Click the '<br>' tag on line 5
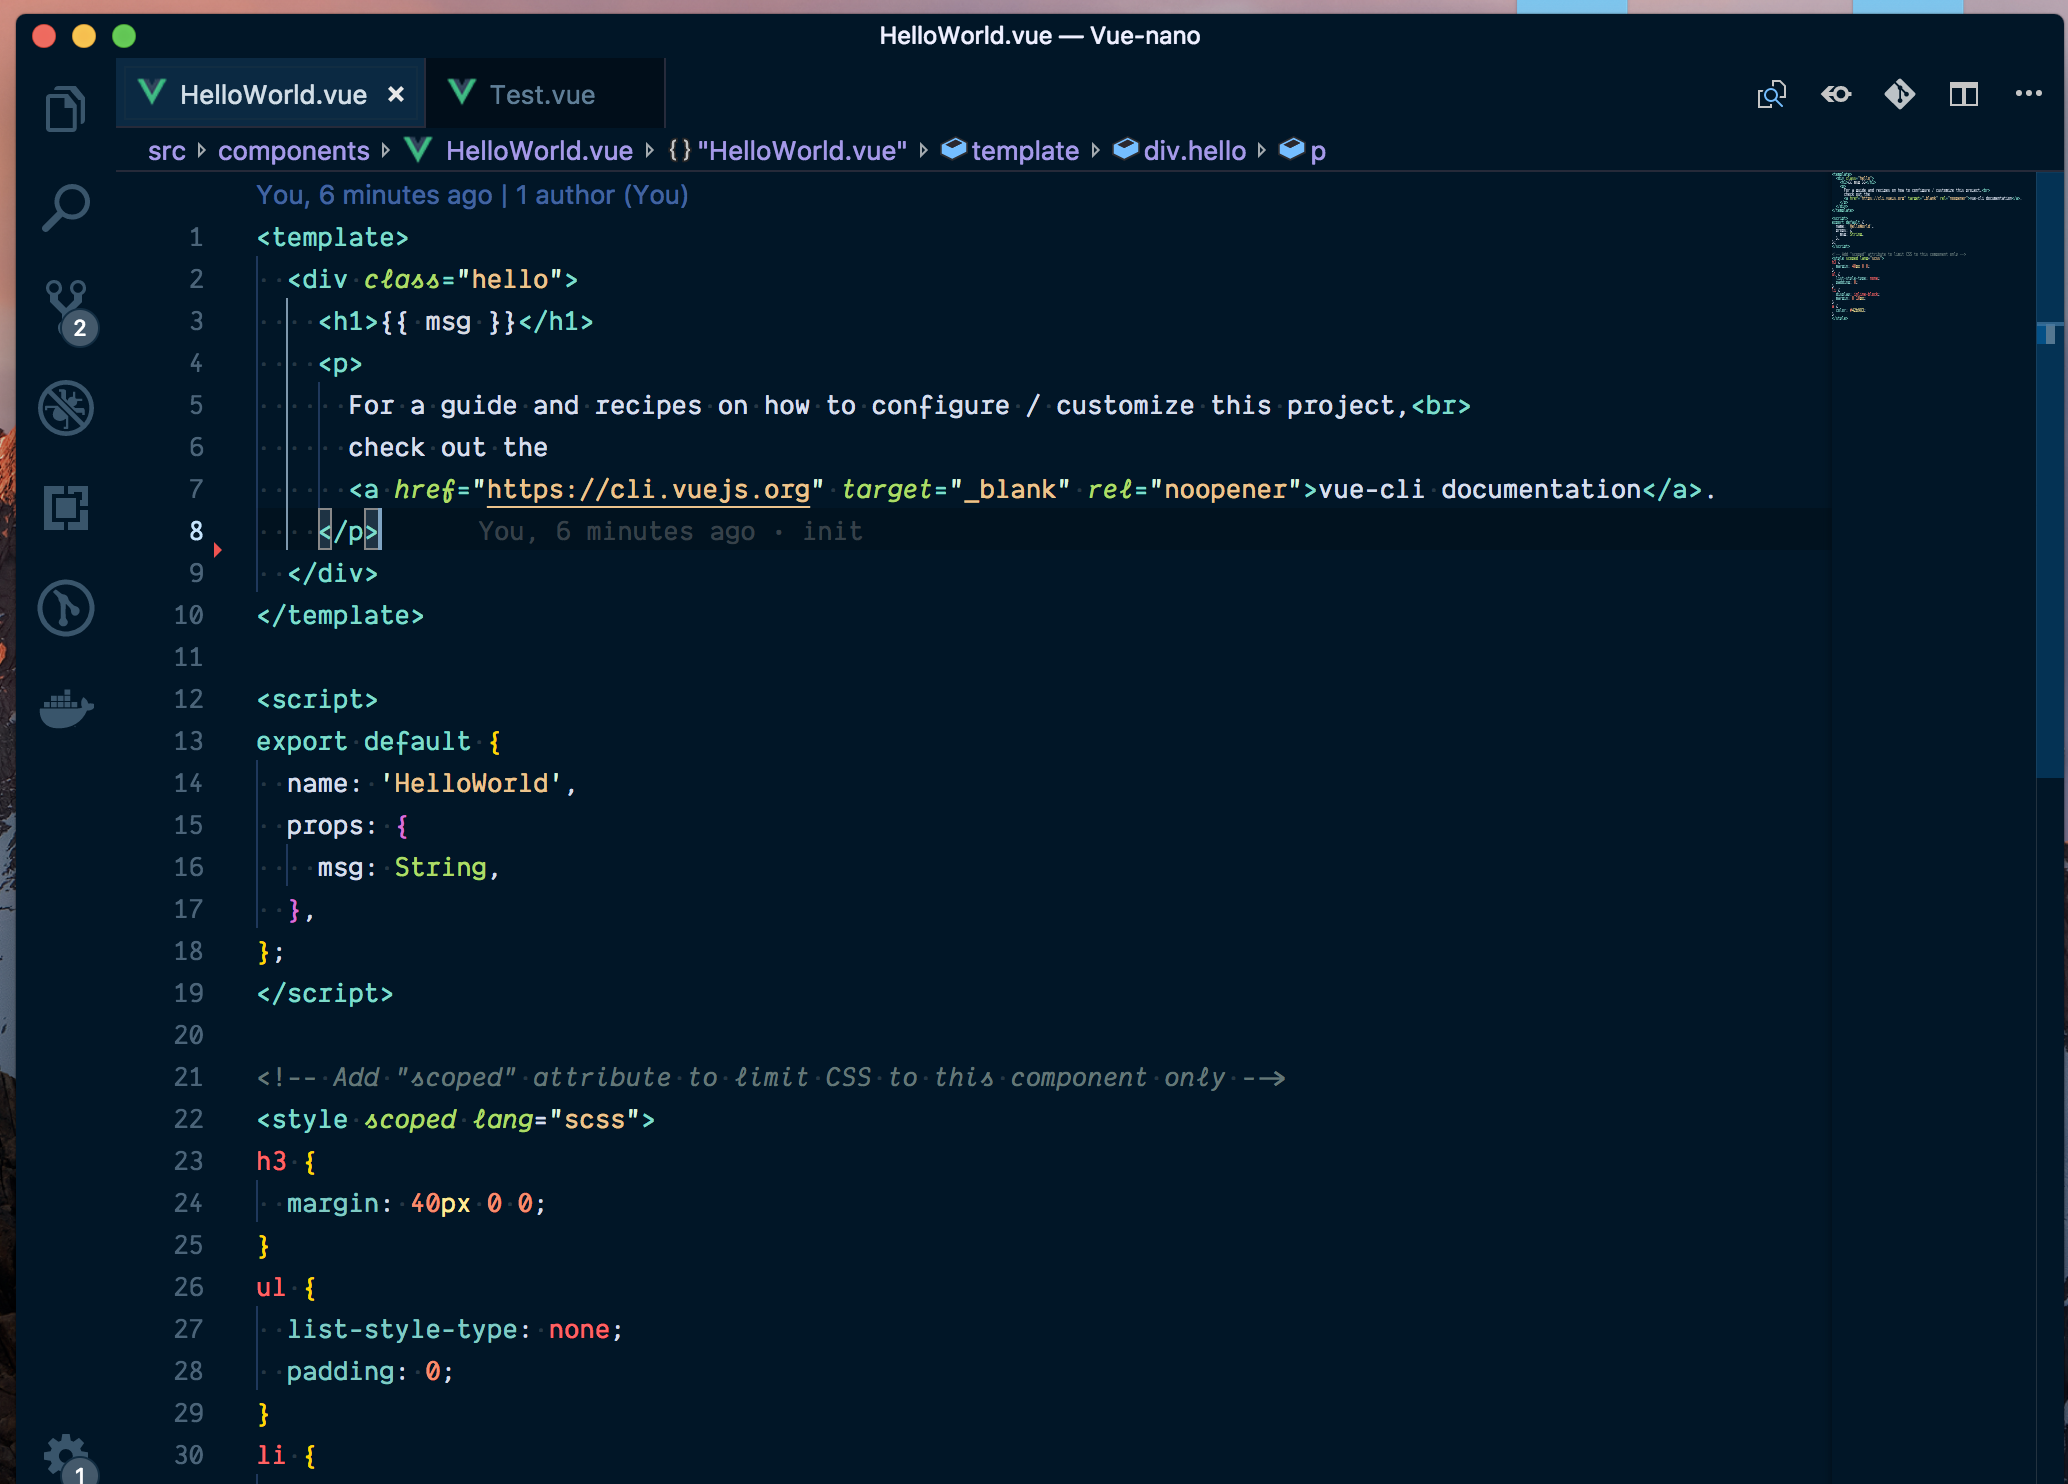 click(x=1440, y=405)
